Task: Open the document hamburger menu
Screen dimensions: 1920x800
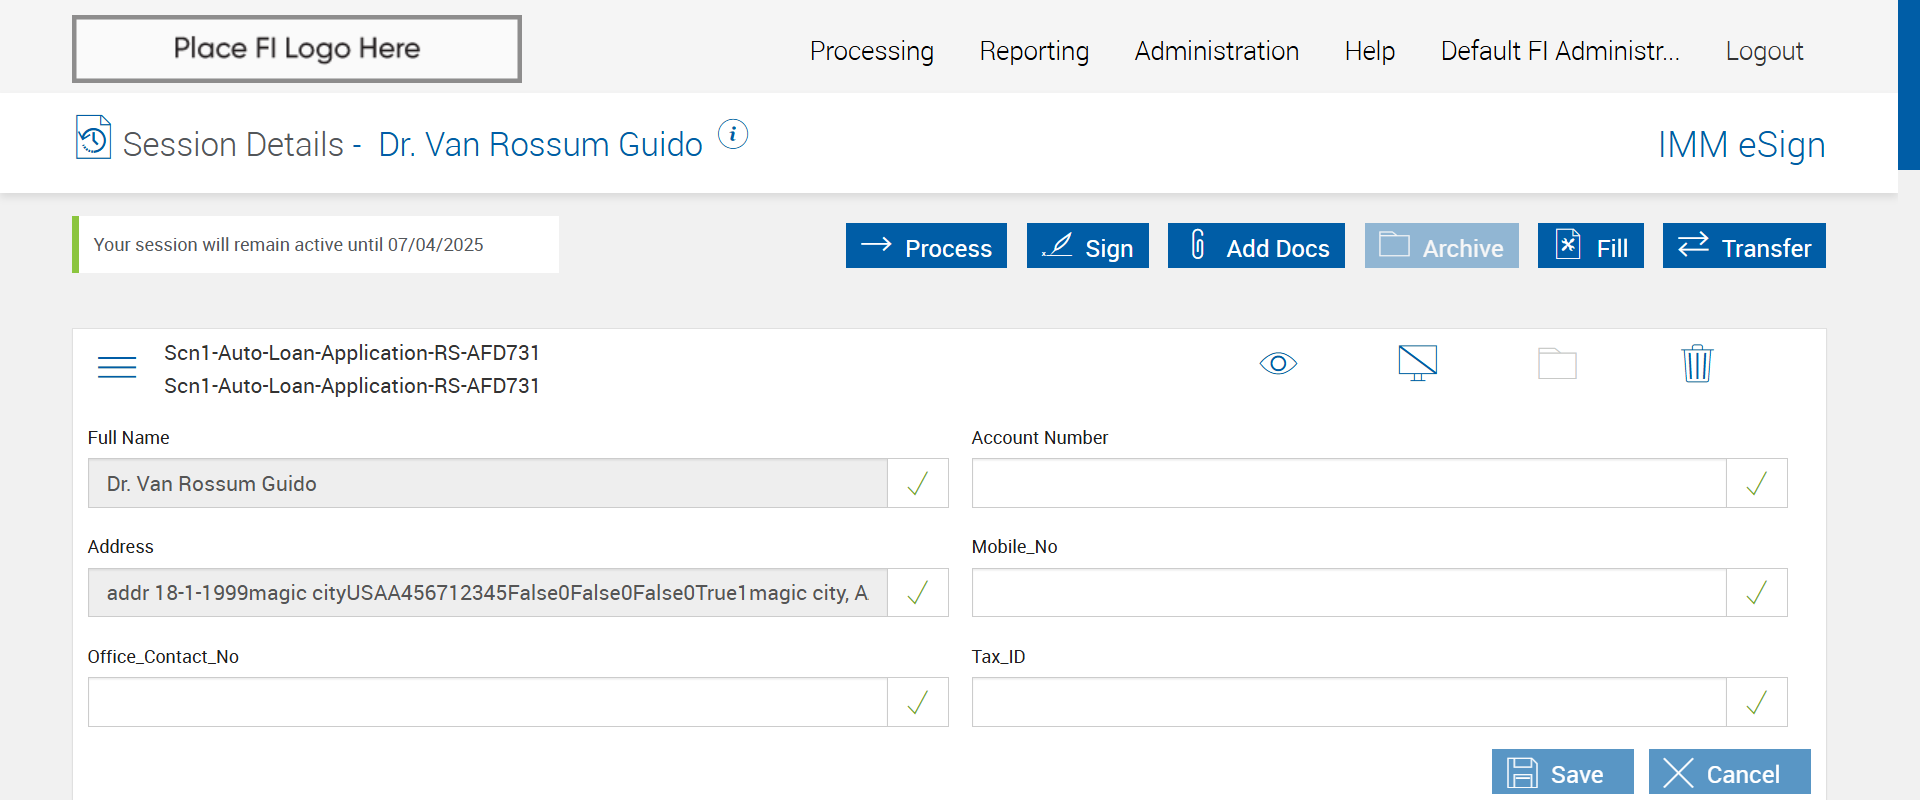Action: coord(117,367)
